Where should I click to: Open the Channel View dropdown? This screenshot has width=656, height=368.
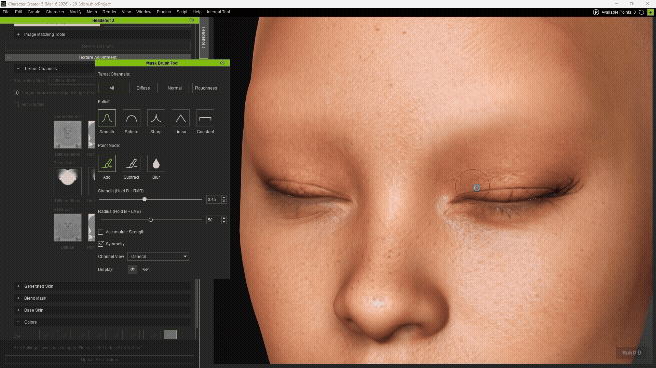[158, 256]
